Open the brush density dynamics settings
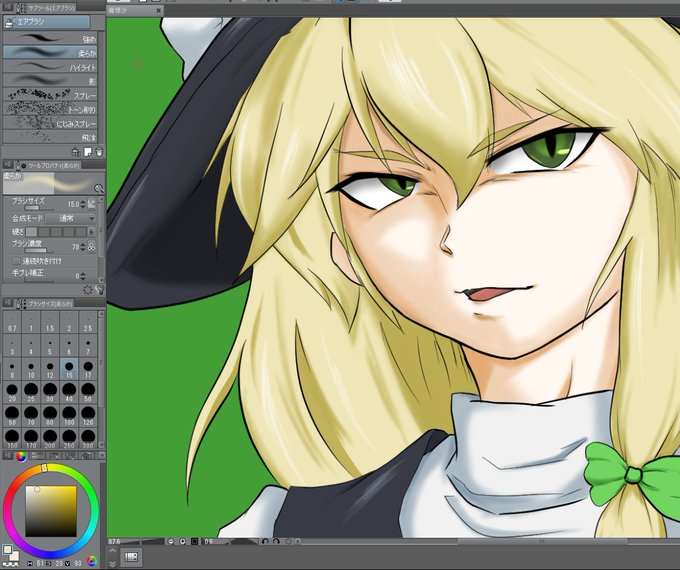 pos(92,247)
